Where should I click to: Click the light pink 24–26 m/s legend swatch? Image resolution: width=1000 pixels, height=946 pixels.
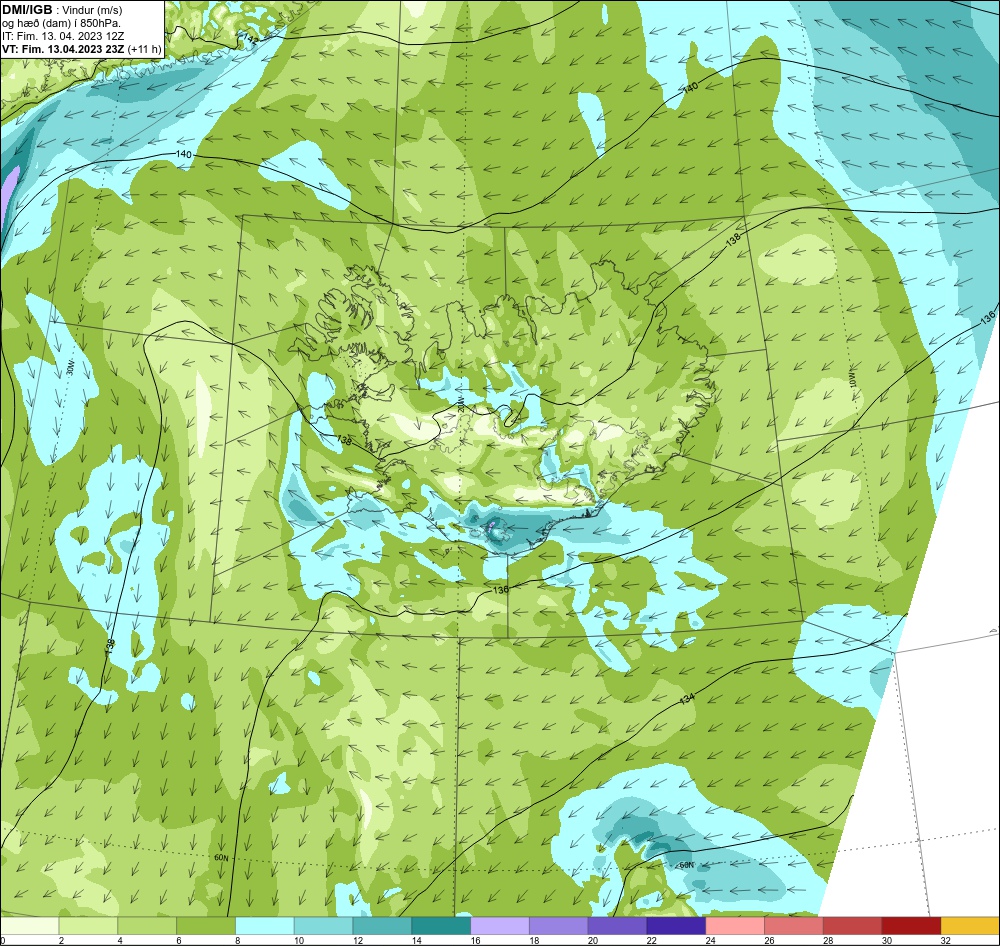click(735, 925)
